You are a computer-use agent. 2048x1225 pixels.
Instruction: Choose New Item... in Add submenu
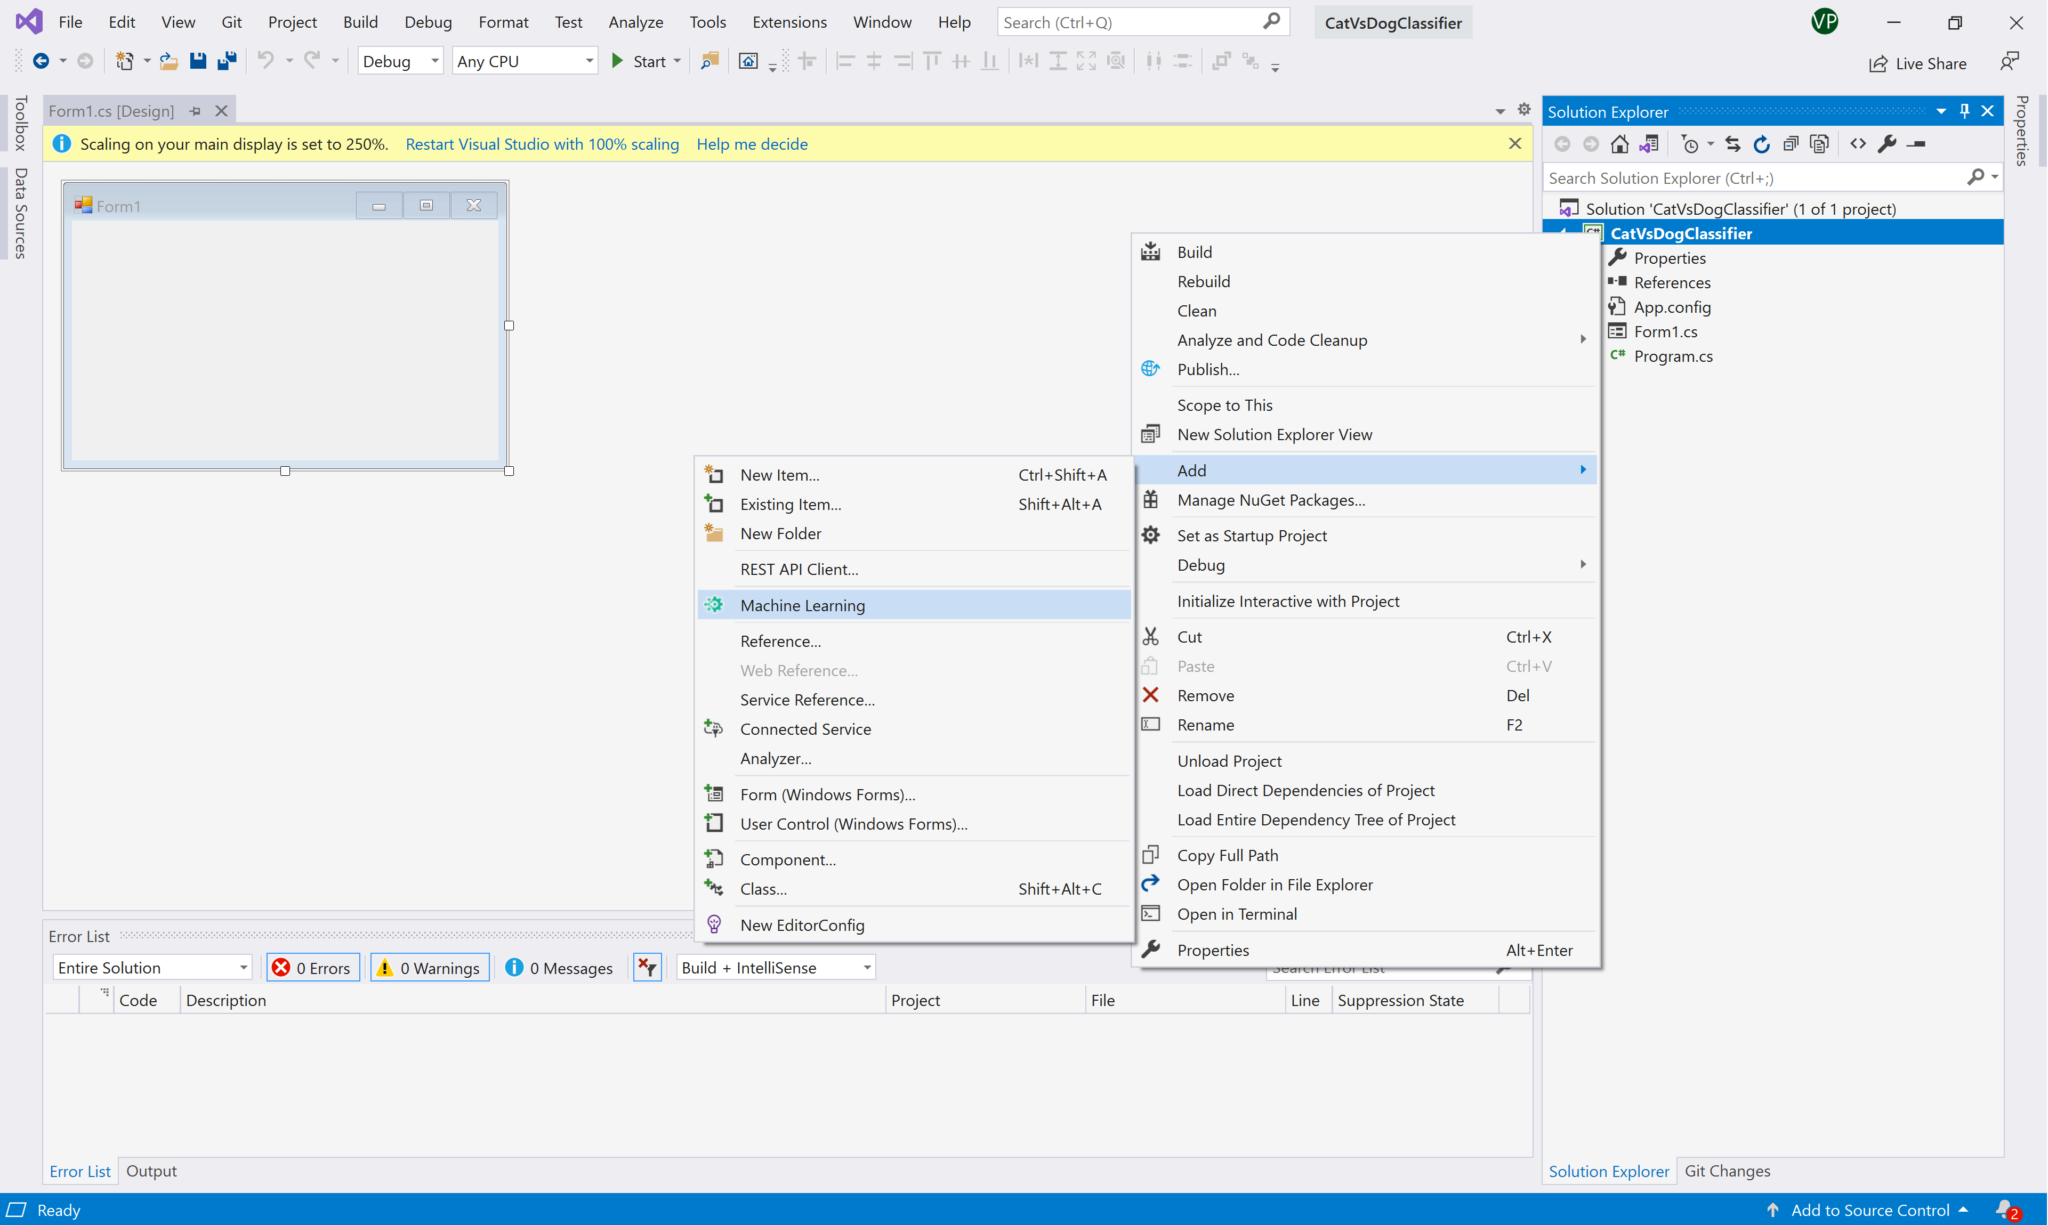(914, 475)
